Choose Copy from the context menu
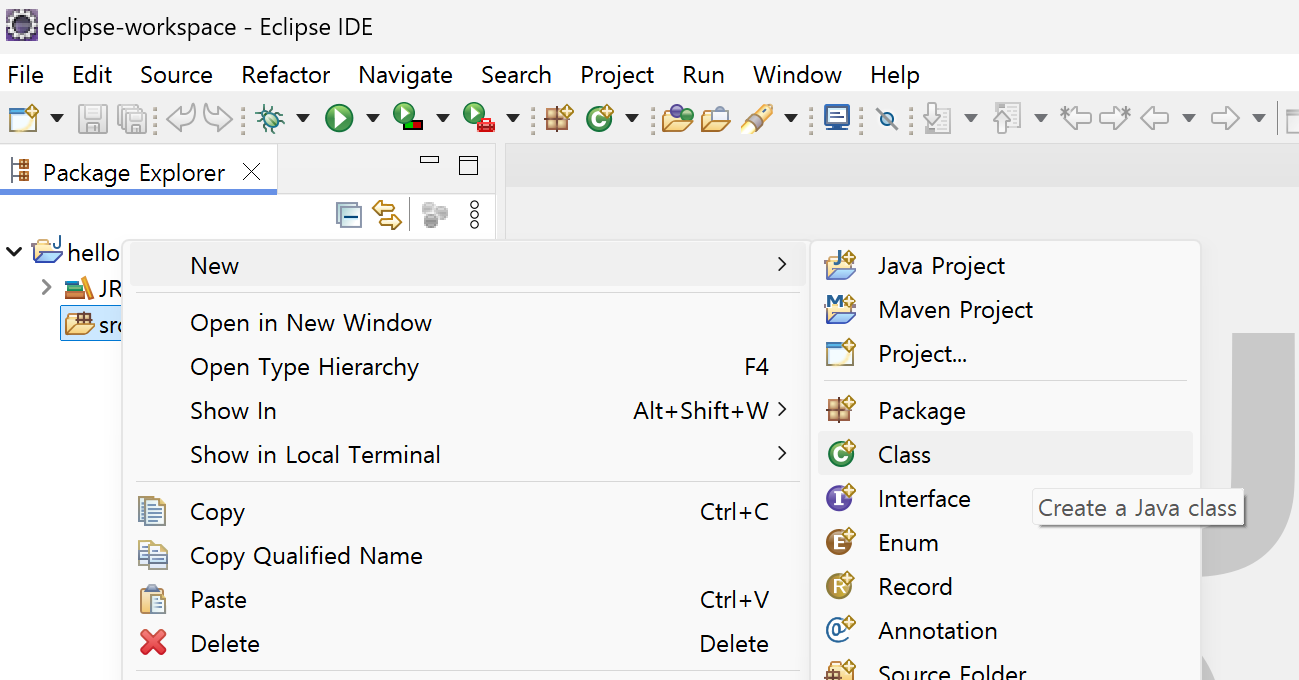Image resolution: width=1299 pixels, height=680 pixels. (468, 512)
